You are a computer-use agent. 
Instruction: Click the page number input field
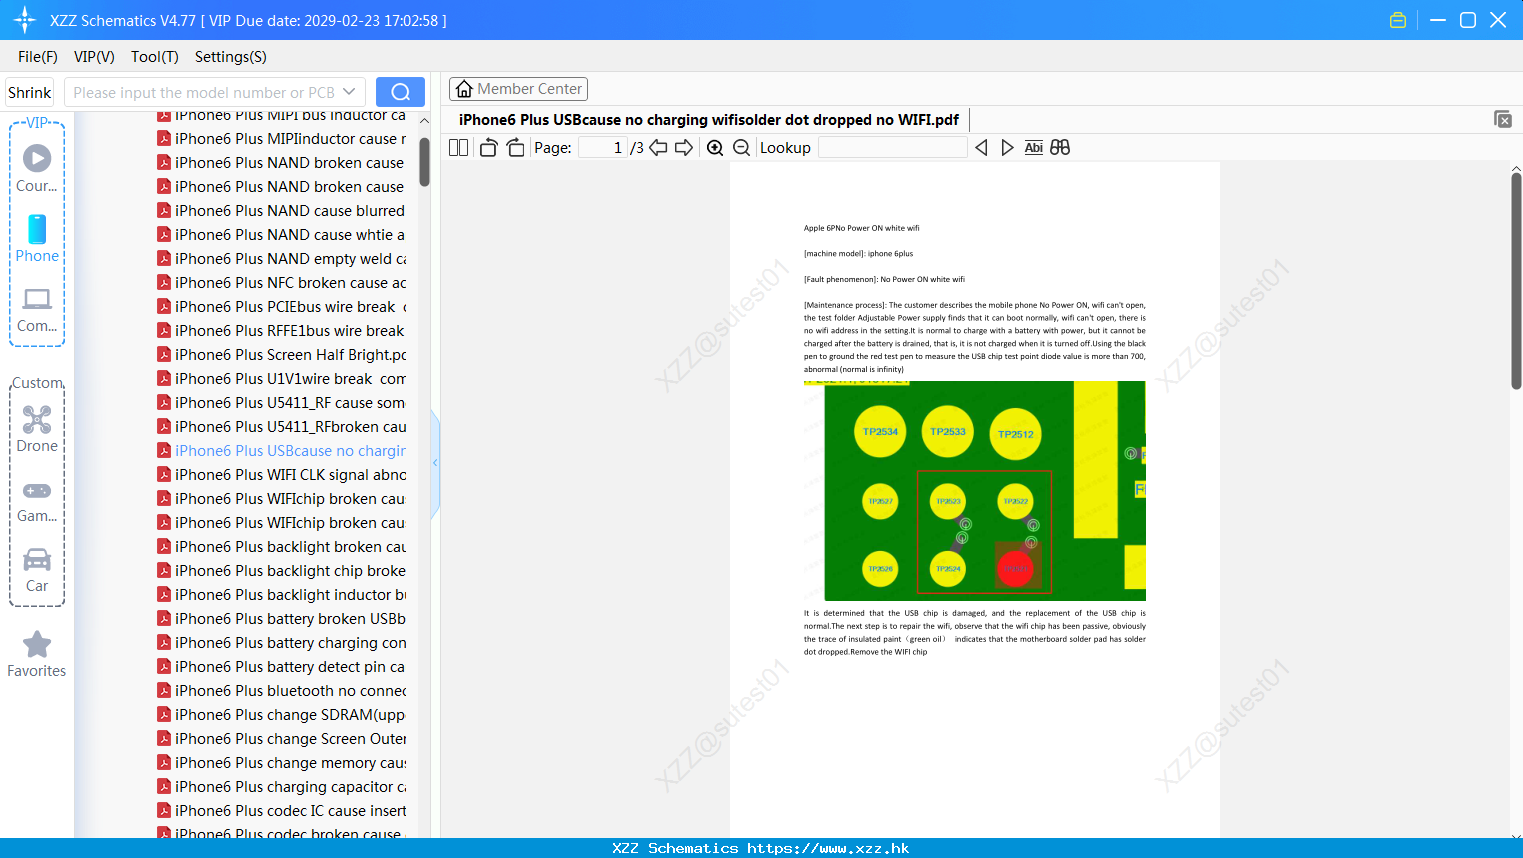(603, 148)
